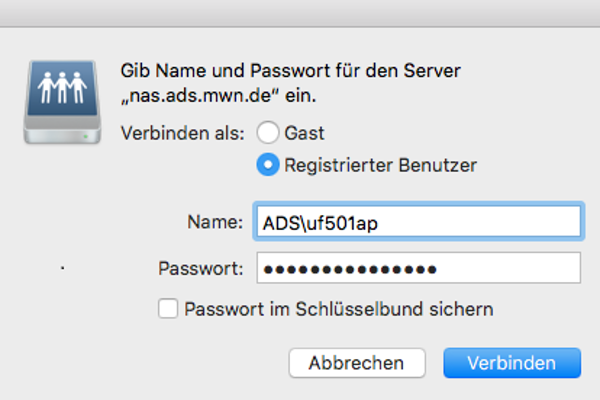
Task: Click the Registrierter Benutzer label text
Action: (380, 165)
